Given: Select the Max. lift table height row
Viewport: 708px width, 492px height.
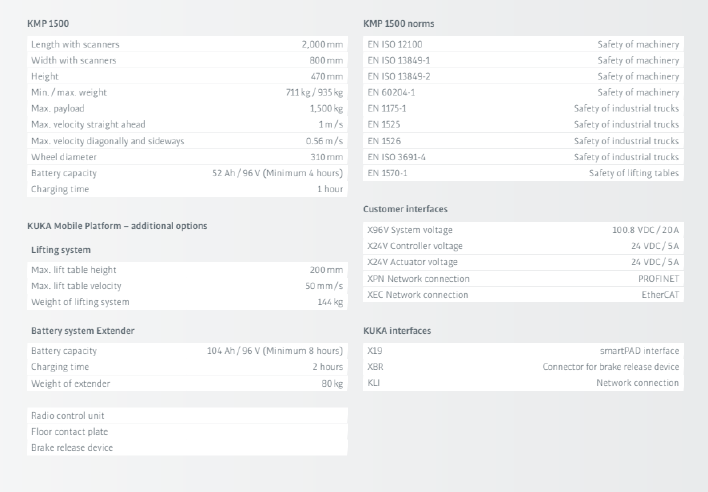Looking at the screenshot, I should [x=186, y=270].
